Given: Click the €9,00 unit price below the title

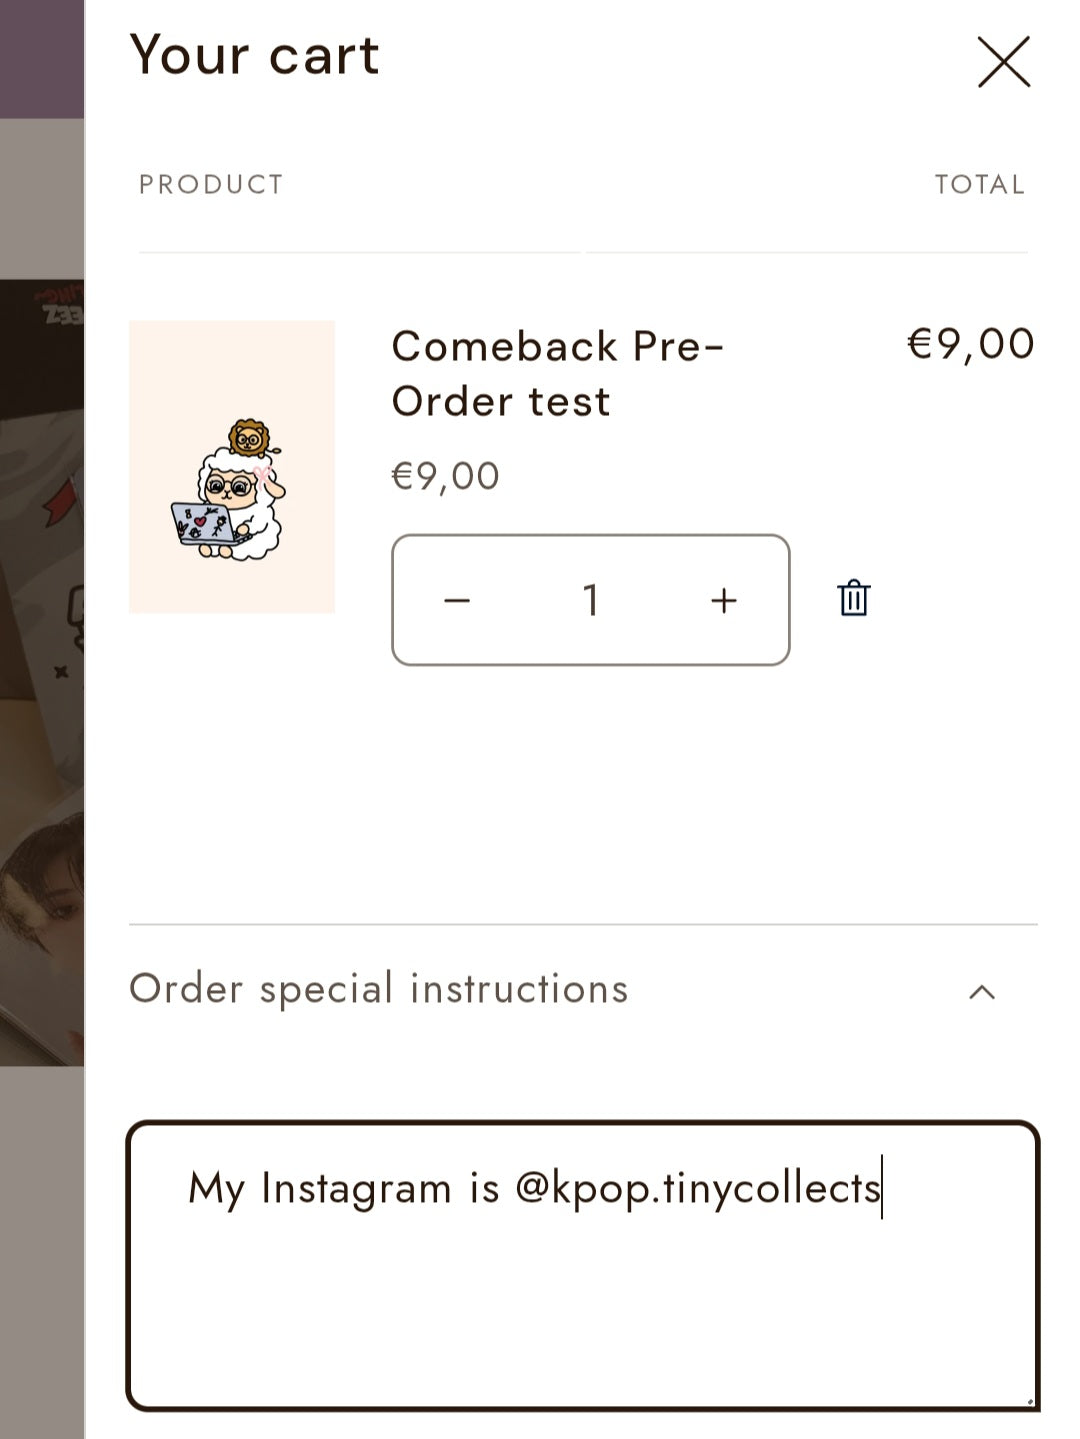Looking at the screenshot, I should coord(445,476).
